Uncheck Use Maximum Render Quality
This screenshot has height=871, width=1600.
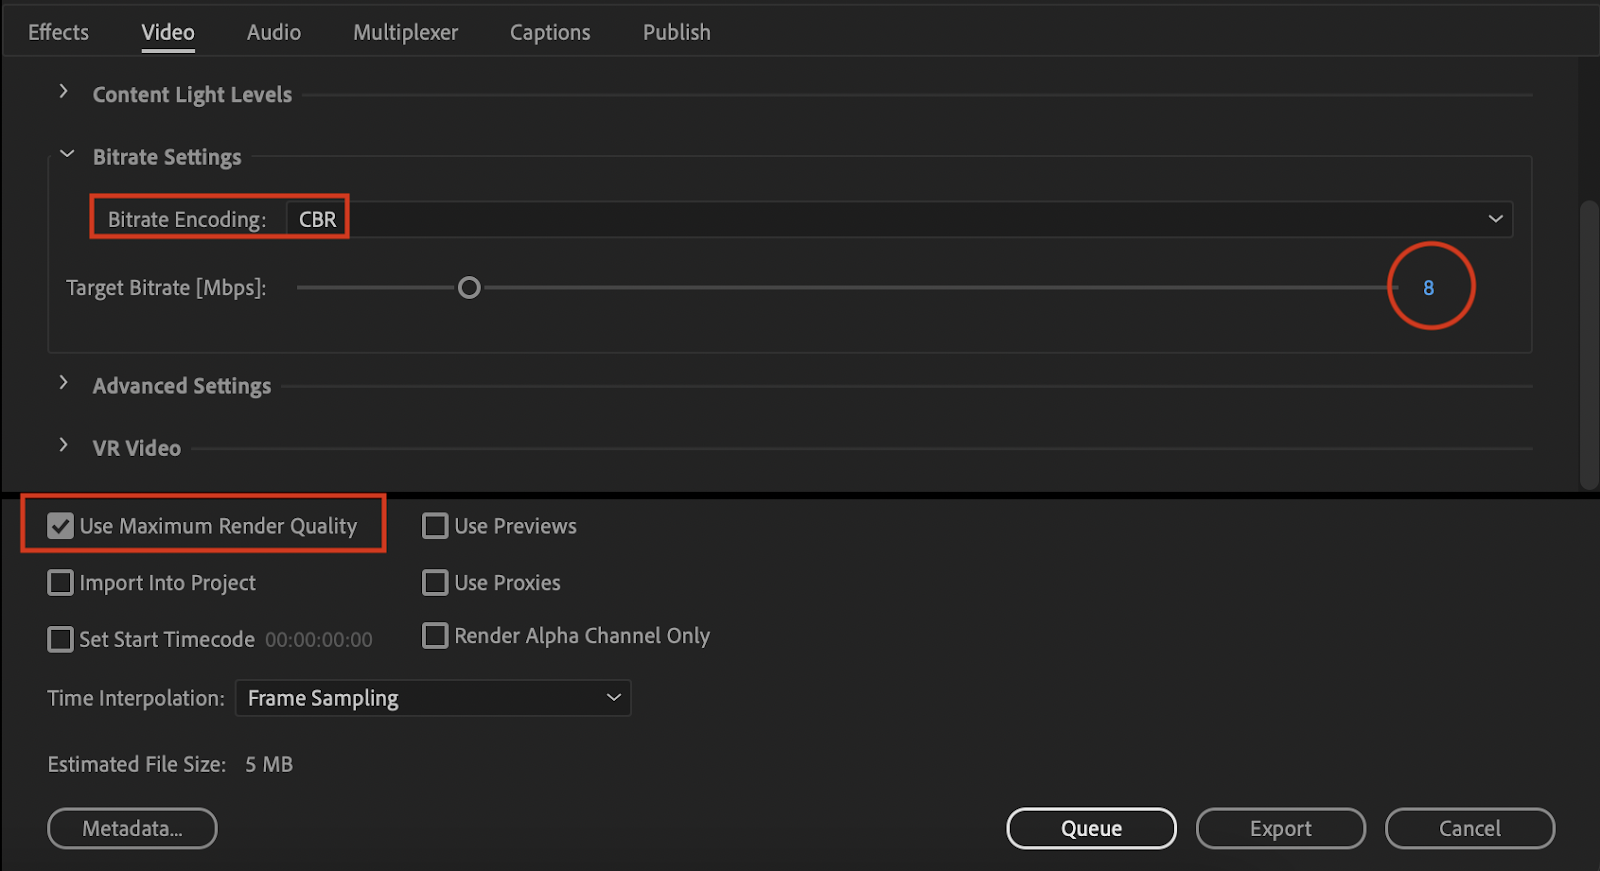[61, 526]
